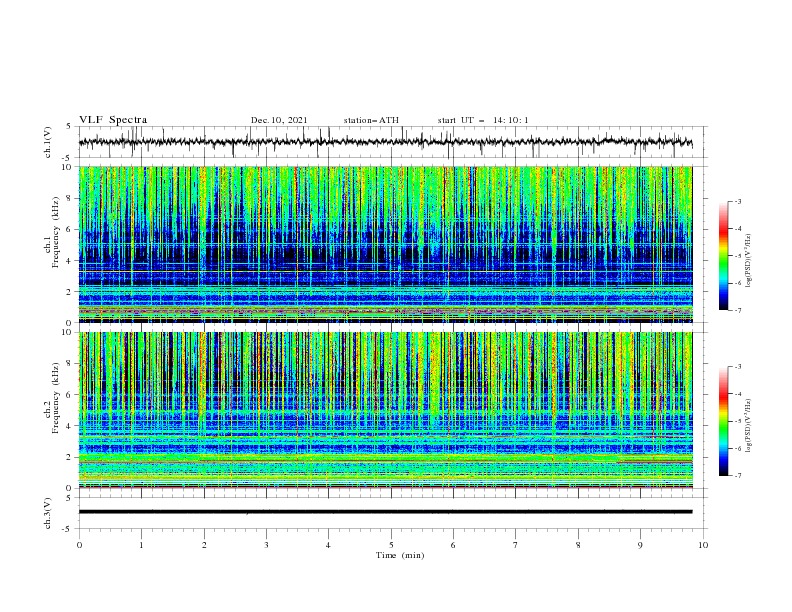Click the "Time (min)" x-axis label
Viewport: 792px width, 612px height.
400,555
